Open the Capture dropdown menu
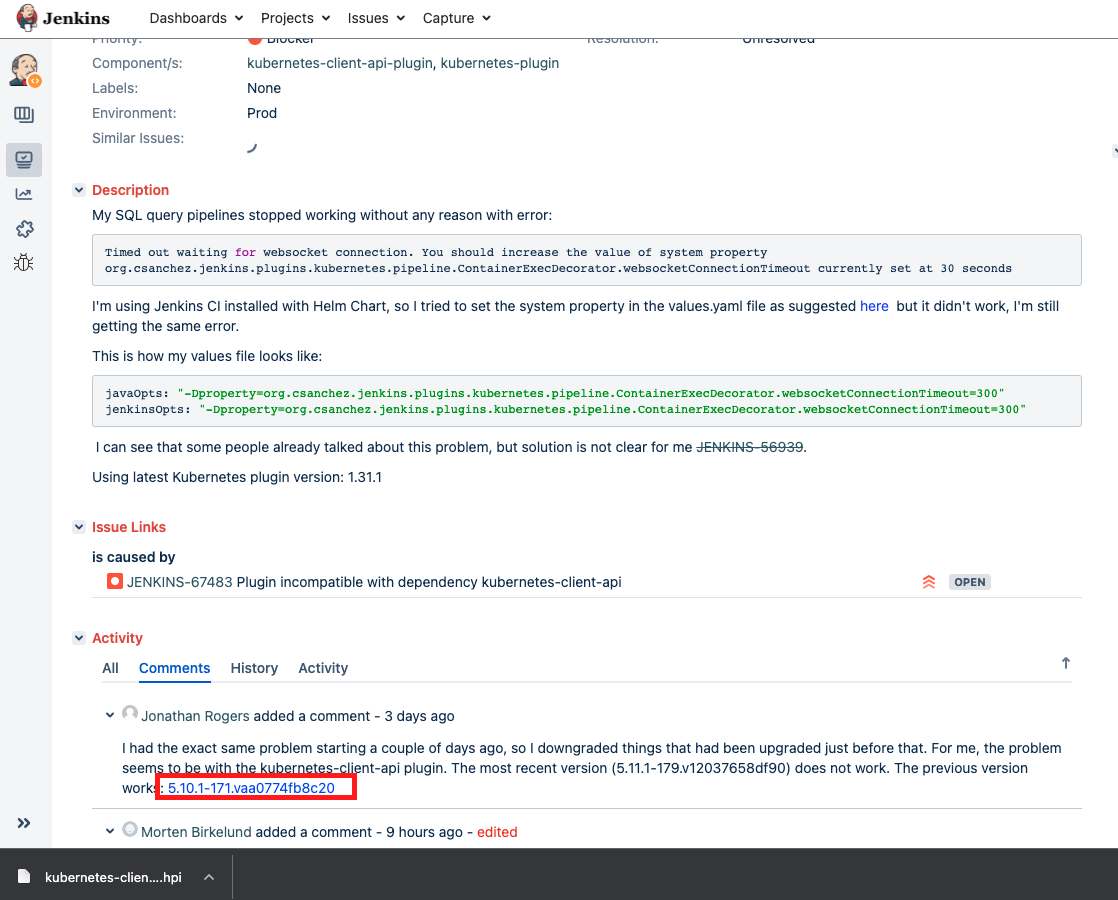The image size is (1118, 900). pyautogui.click(x=456, y=18)
